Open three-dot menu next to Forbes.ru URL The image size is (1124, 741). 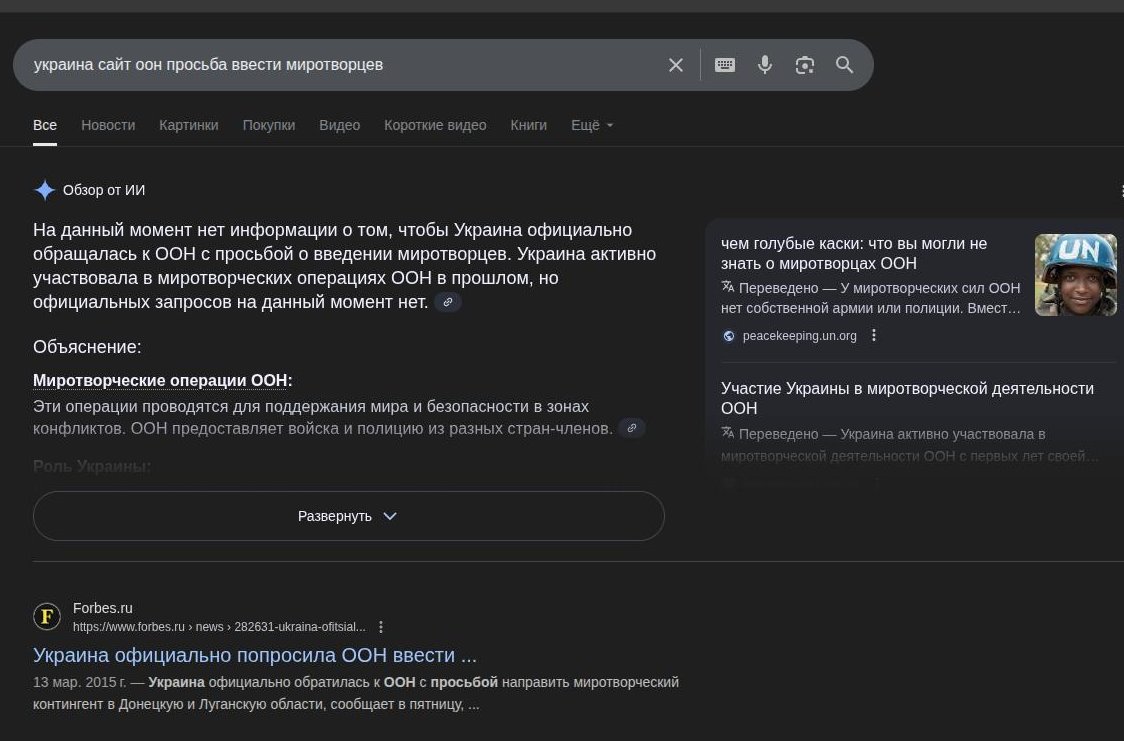tap(381, 627)
